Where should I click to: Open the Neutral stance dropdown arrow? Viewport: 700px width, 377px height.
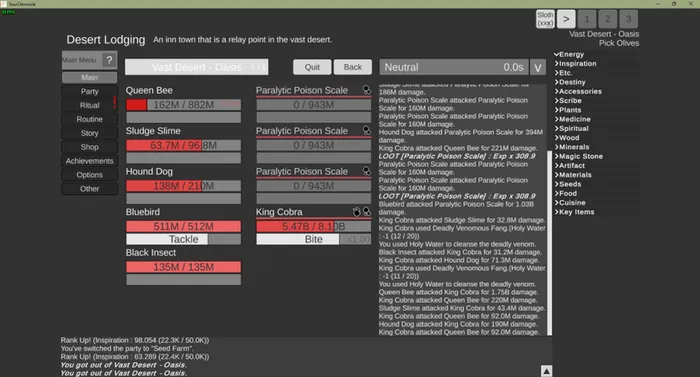[x=538, y=67]
